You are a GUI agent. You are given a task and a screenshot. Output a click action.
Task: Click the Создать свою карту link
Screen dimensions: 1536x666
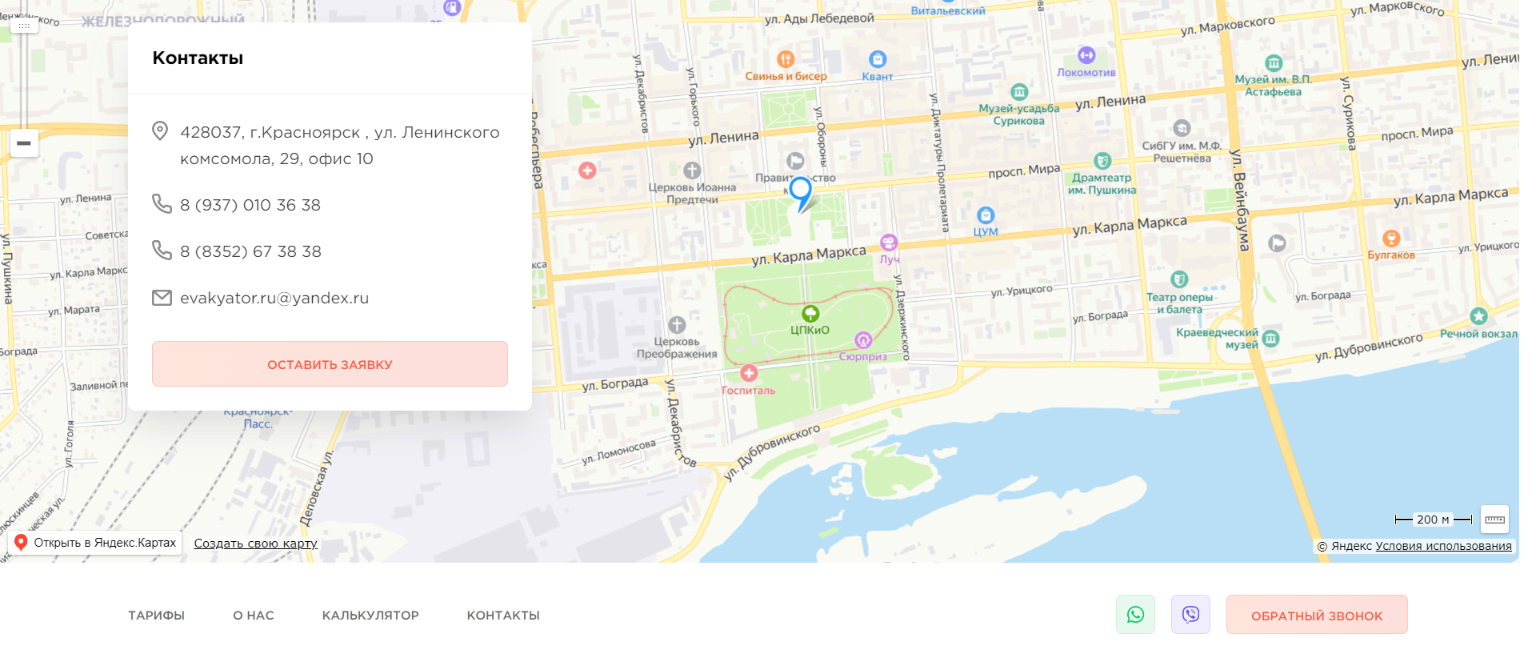255,543
